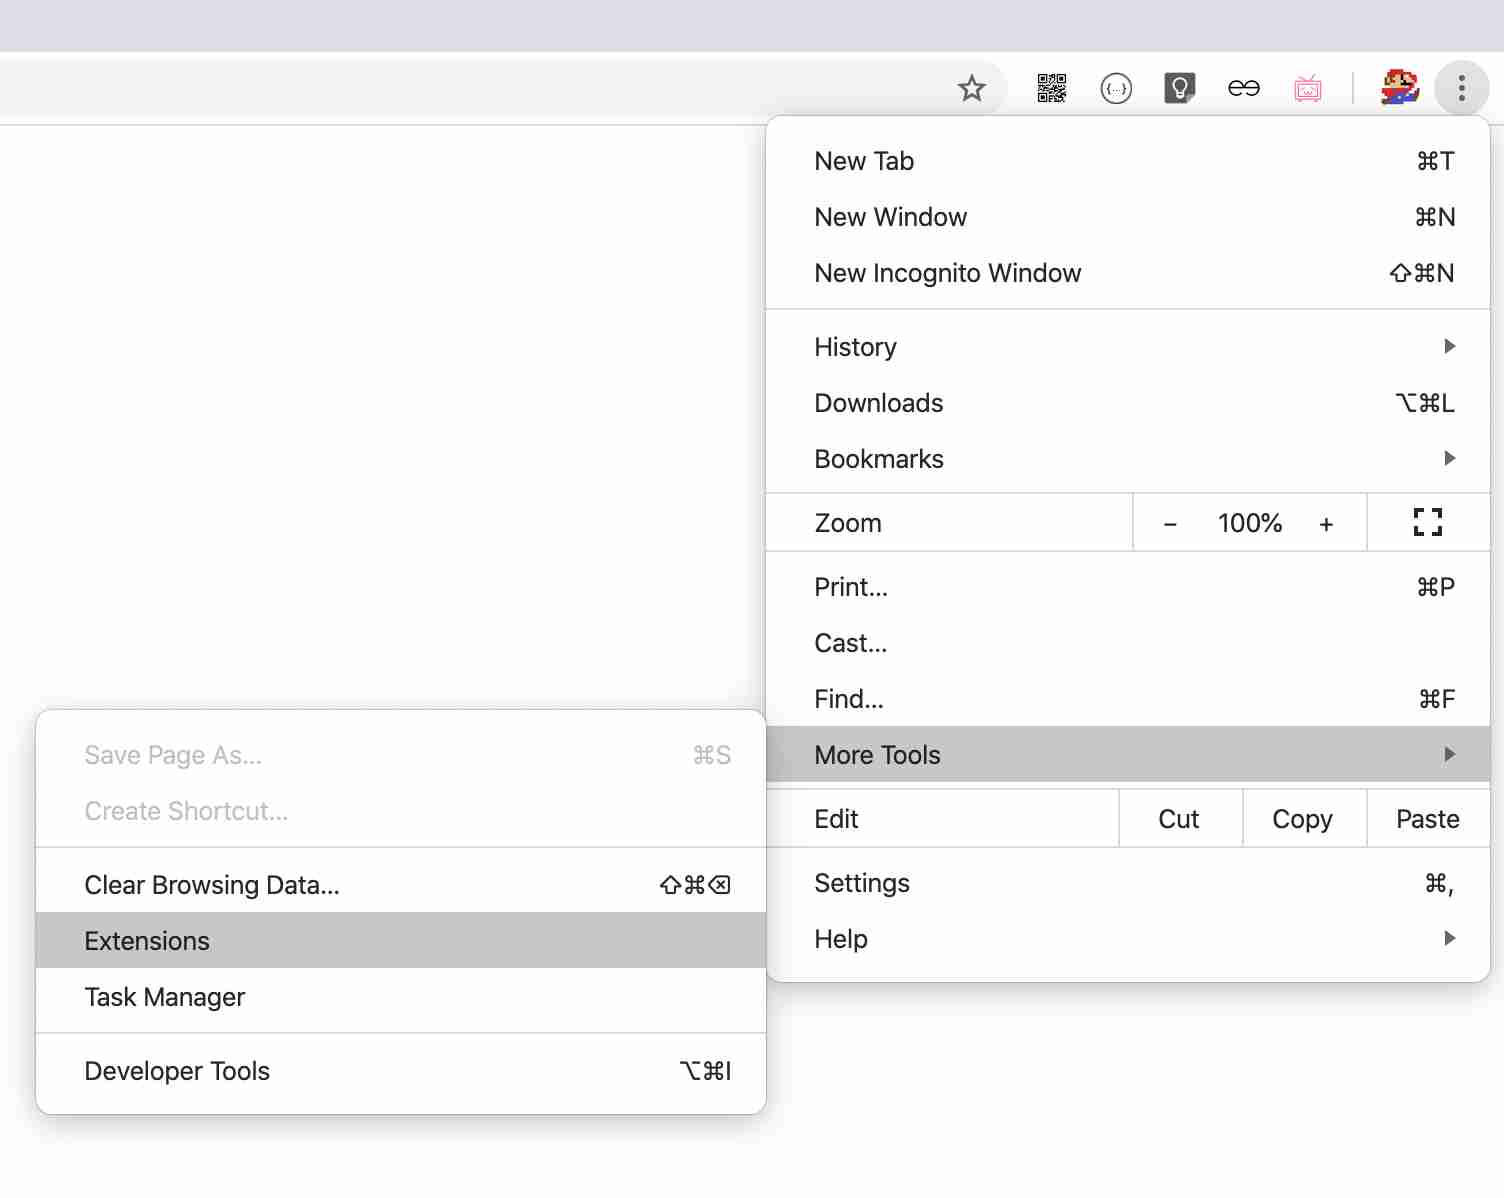1504x1198 pixels.
Task: Open Chrome Settings
Action: [x=1128, y=883]
